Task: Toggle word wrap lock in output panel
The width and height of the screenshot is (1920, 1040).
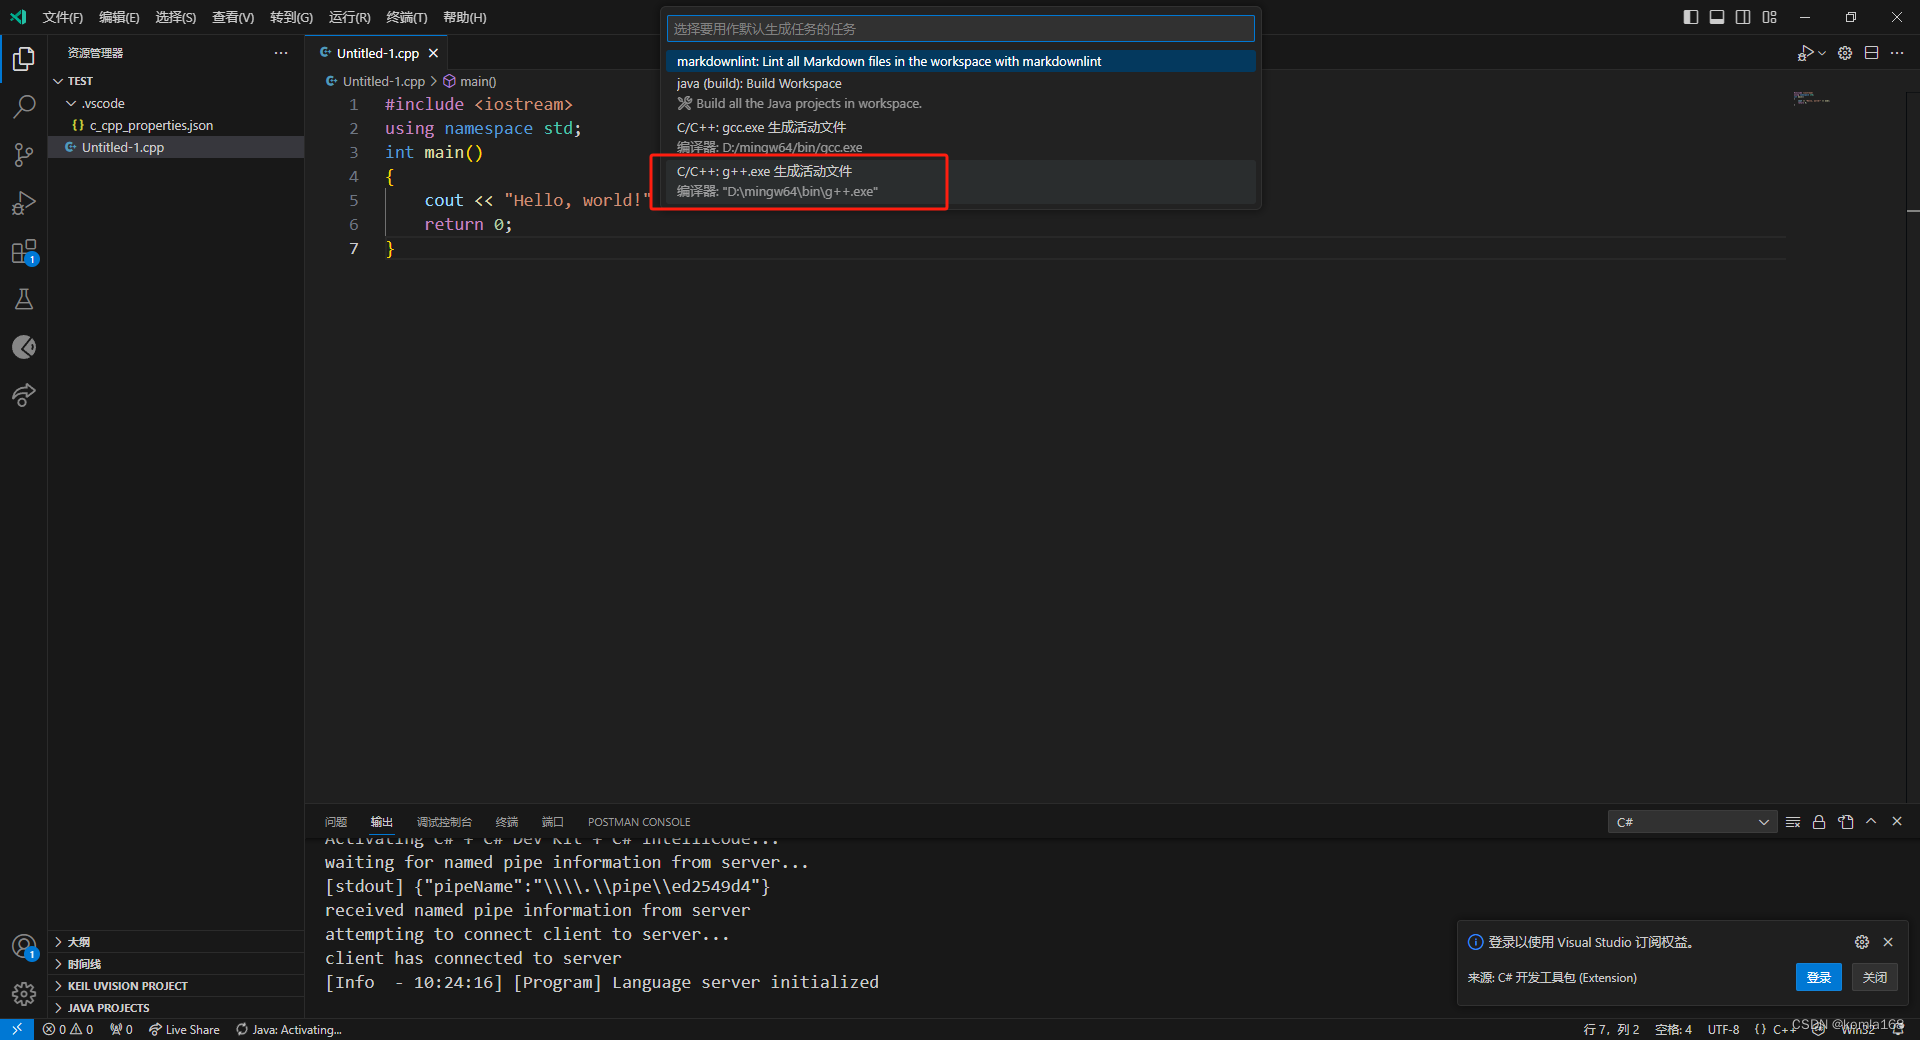Action: coord(1819,822)
